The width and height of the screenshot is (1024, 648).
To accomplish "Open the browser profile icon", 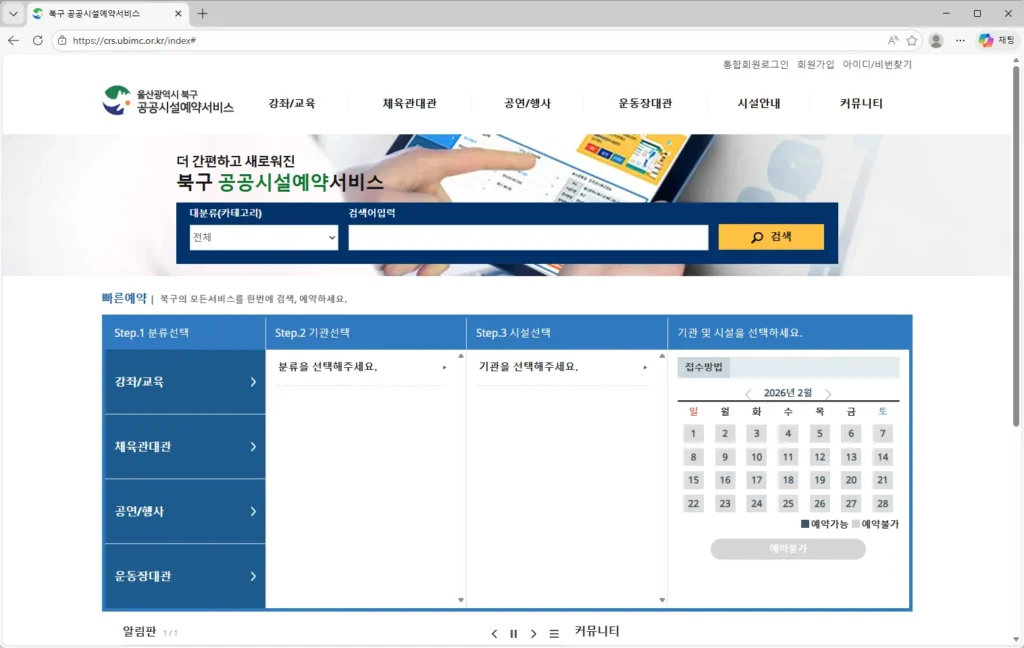I will (936, 41).
